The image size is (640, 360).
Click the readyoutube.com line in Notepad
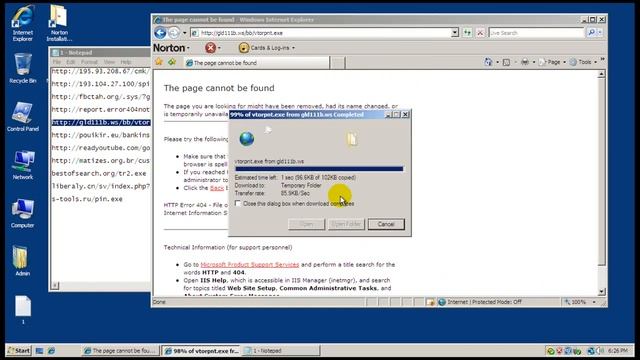pos(101,148)
